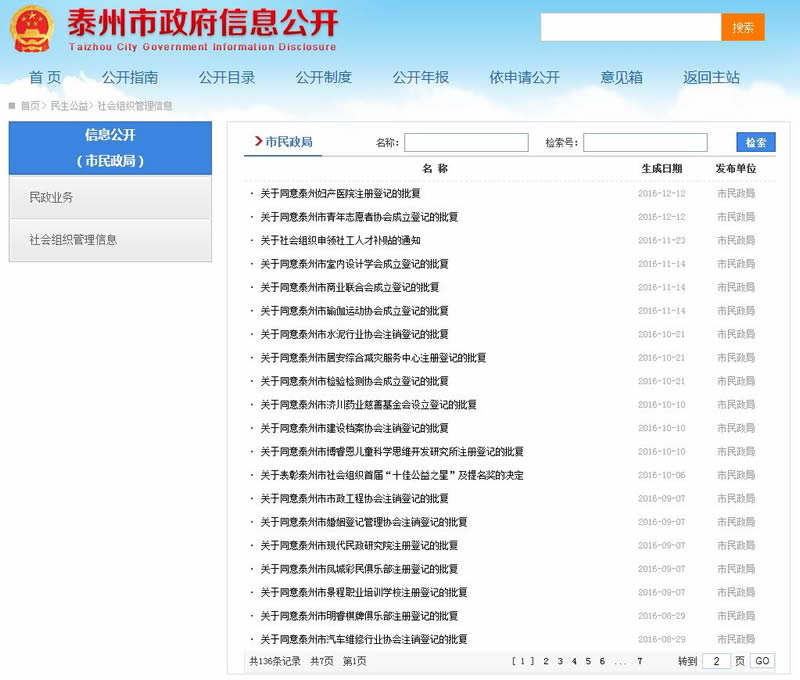Go to 公开目录 in navigation bar
This screenshot has height=680, width=800.
(x=227, y=77)
